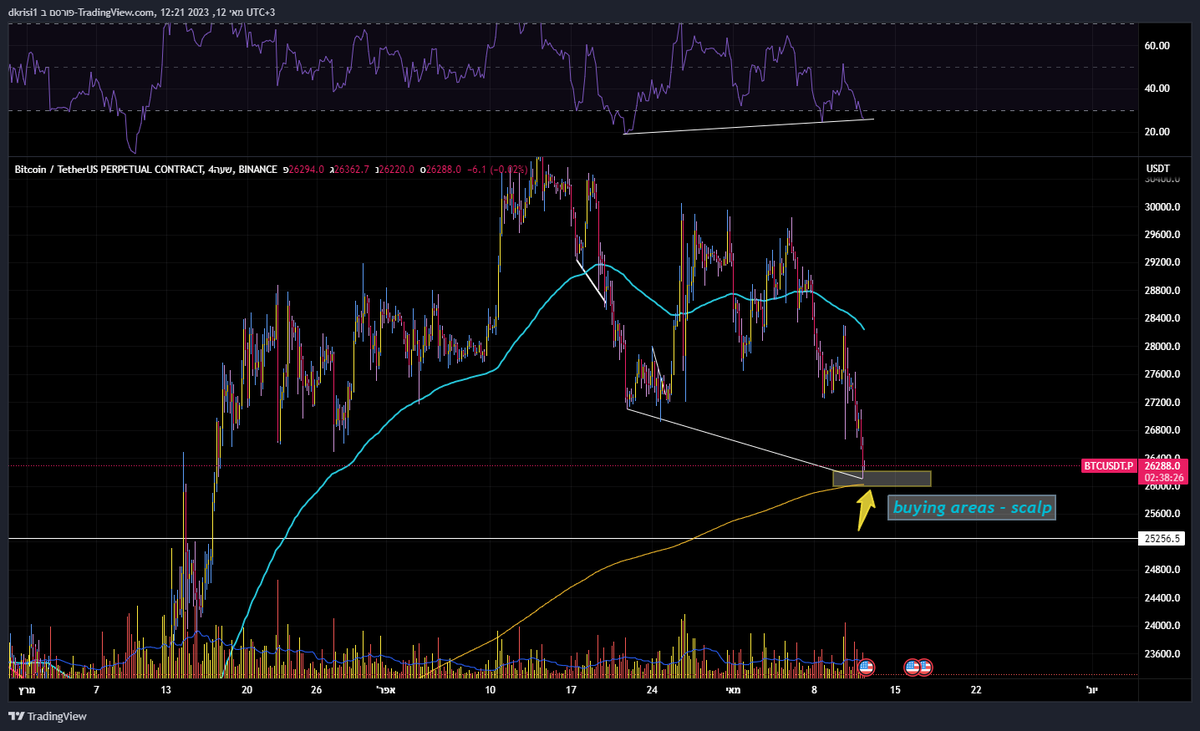This screenshot has height=731, width=1200.
Task: Click the 24000.0 price scale label
Action: [x=1163, y=626]
